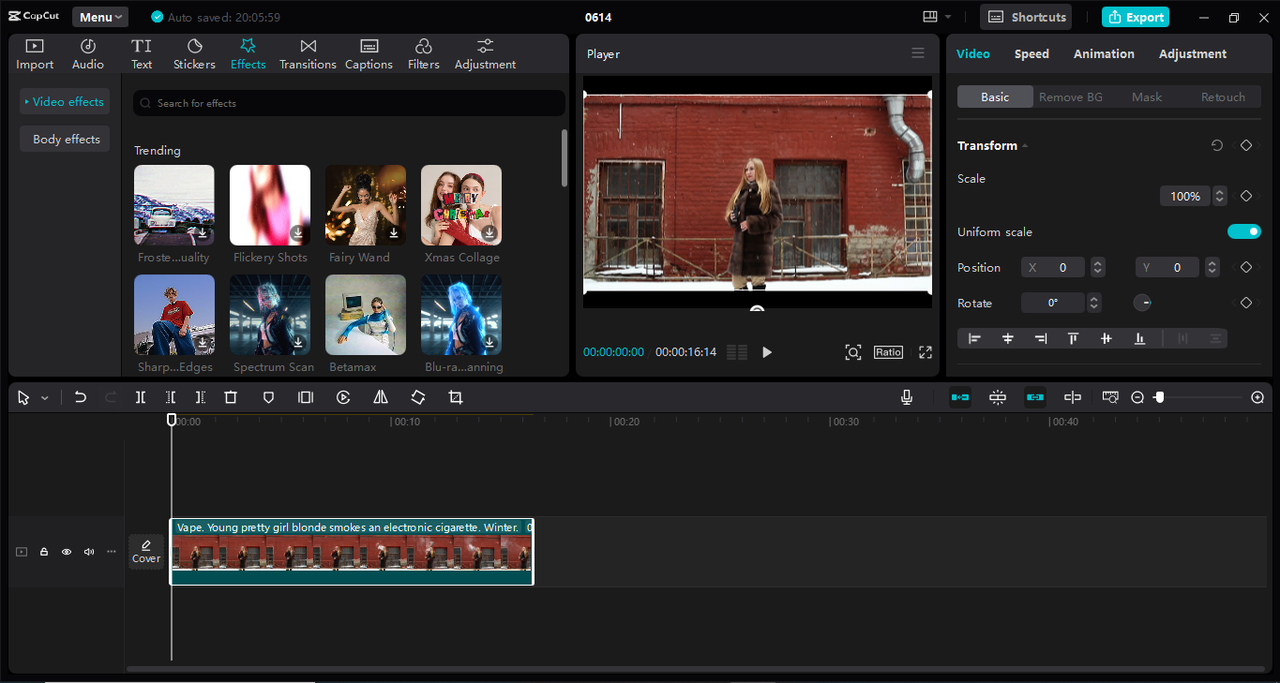Collapse the Transform section arrow
Screen dimensions: 1280x683
tap(1025, 146)
